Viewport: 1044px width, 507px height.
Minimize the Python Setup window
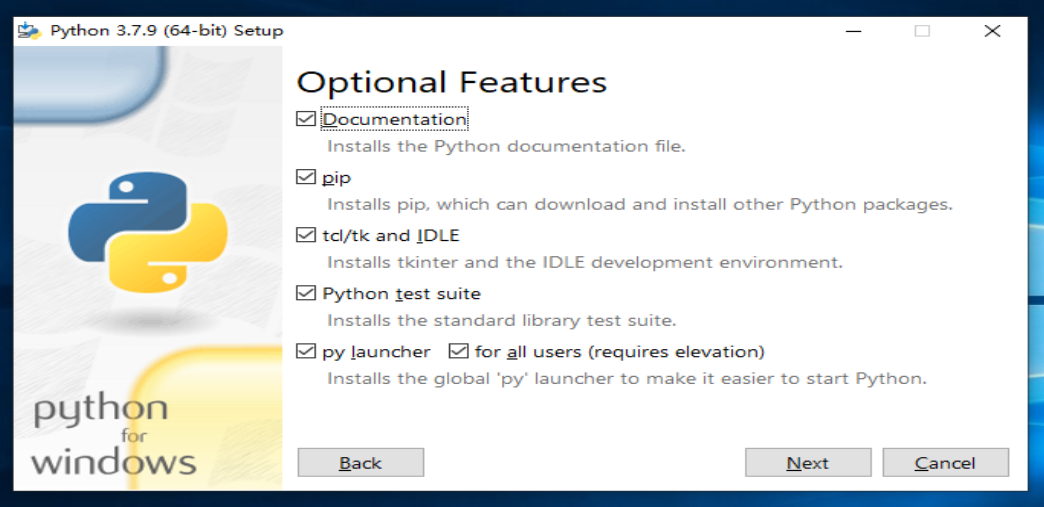(851, 31)
